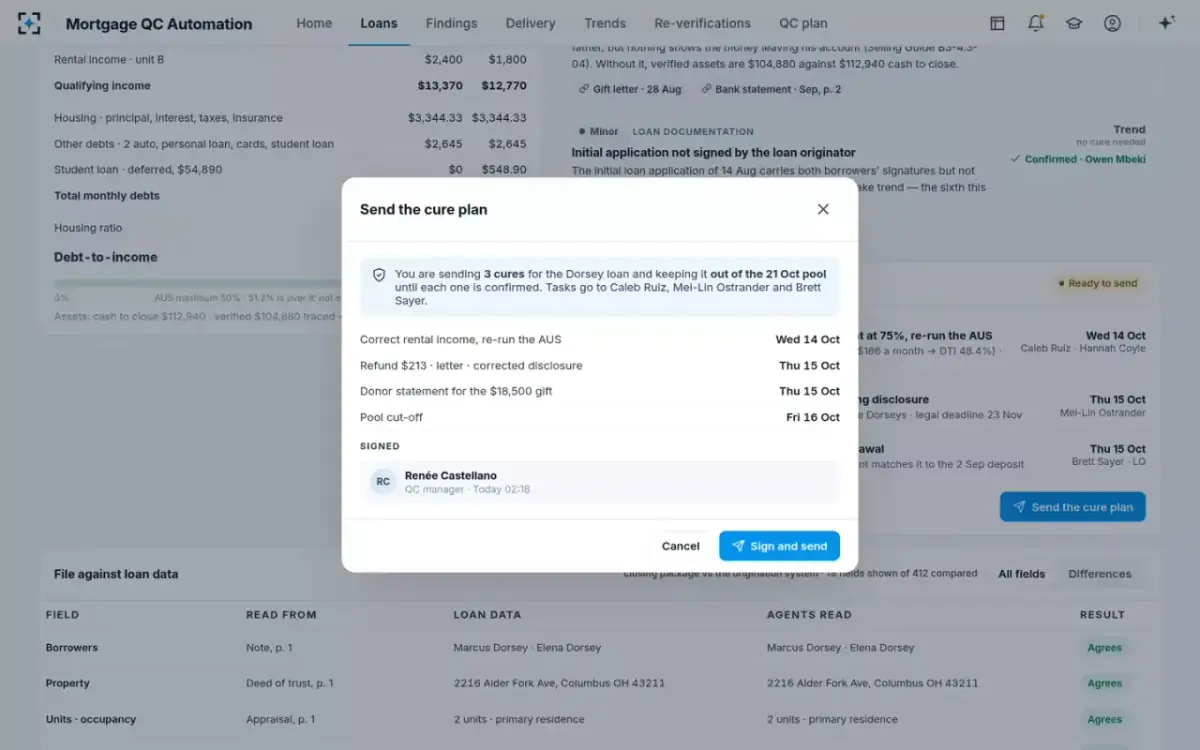The image size is (1200, 750).
Task: Click the Borrowers field row
Action: coord(600,648)
